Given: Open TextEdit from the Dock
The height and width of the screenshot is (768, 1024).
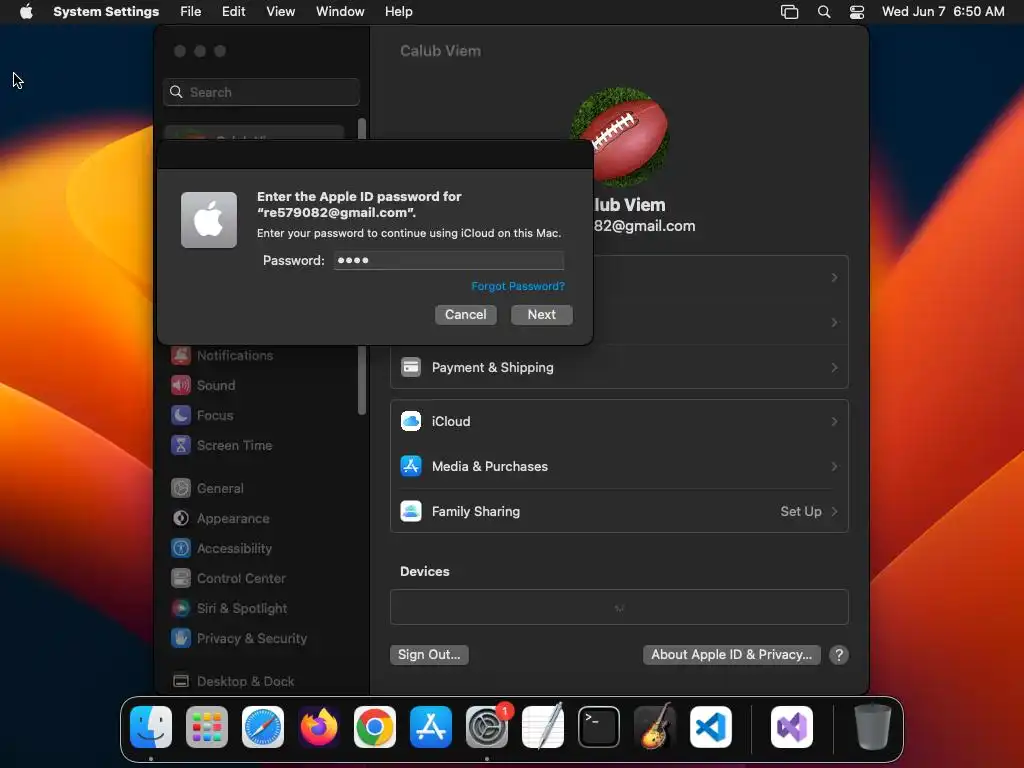Looking at the screenshot, I should click(543, 727).
